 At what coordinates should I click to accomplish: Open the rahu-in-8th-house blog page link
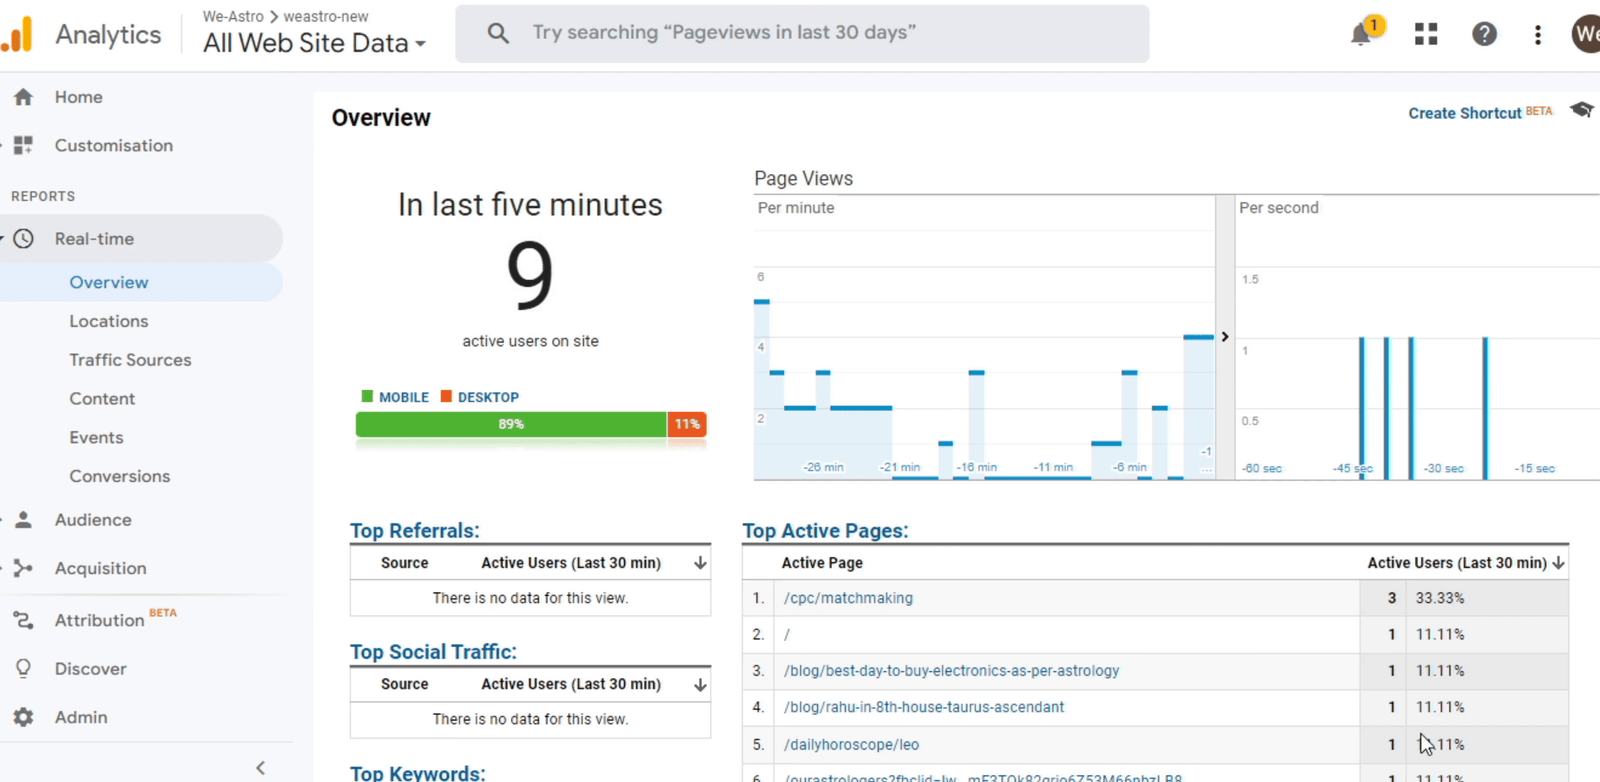point(924,707)
